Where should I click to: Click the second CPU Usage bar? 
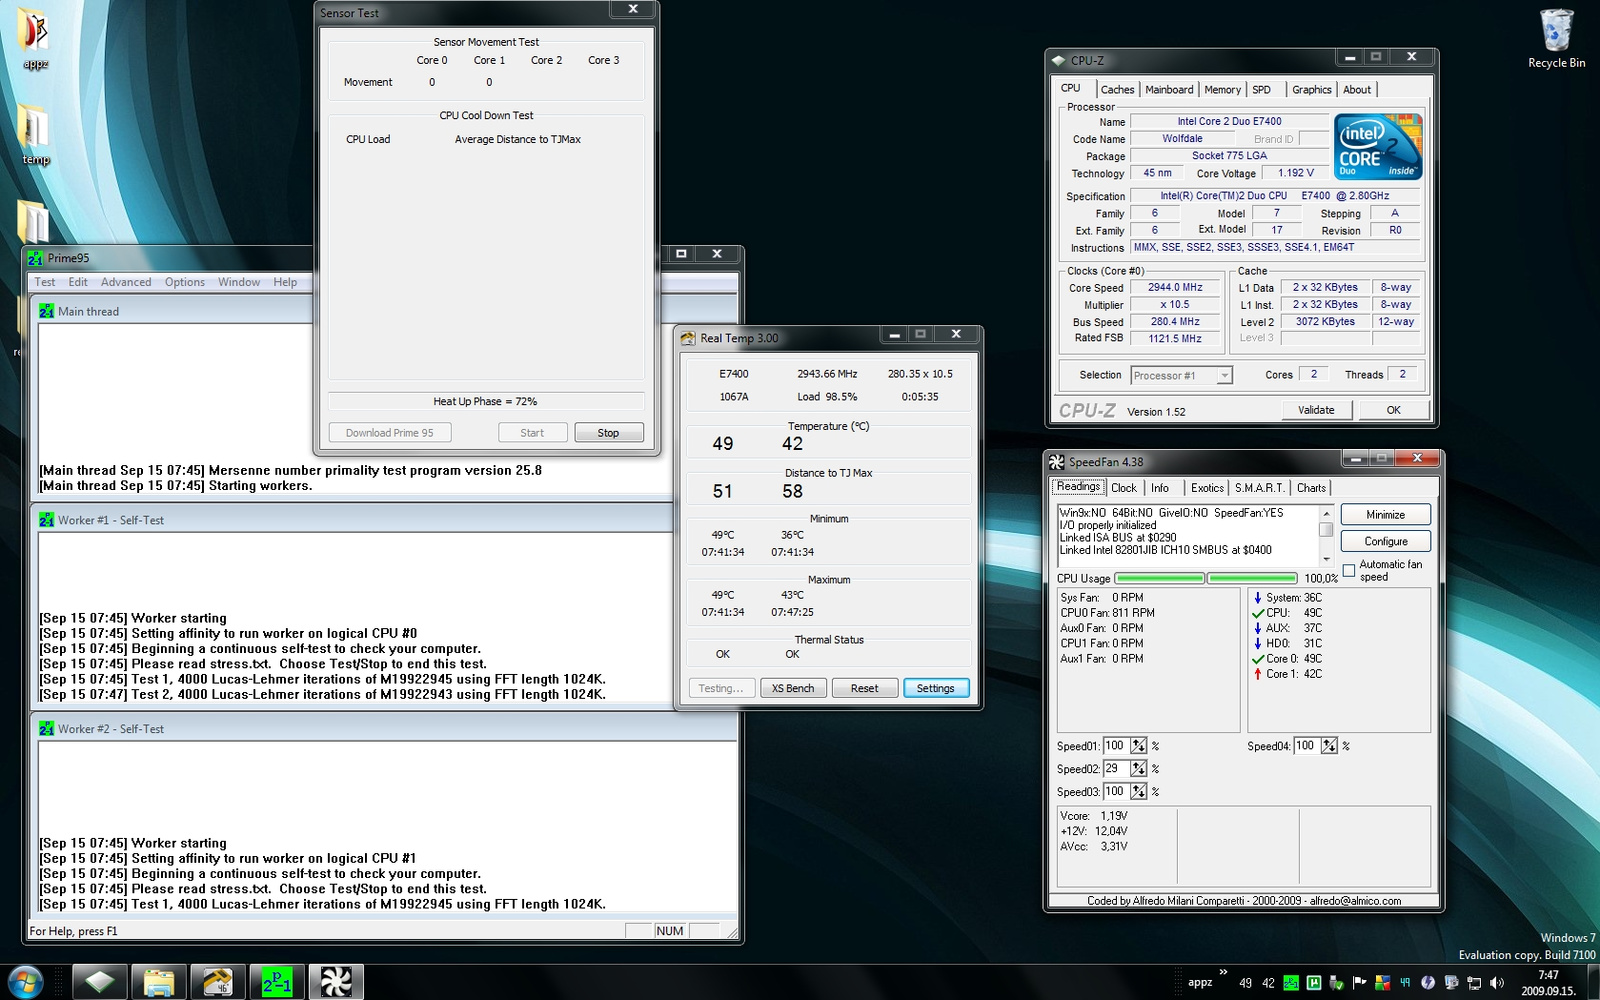pos(1252,578)
